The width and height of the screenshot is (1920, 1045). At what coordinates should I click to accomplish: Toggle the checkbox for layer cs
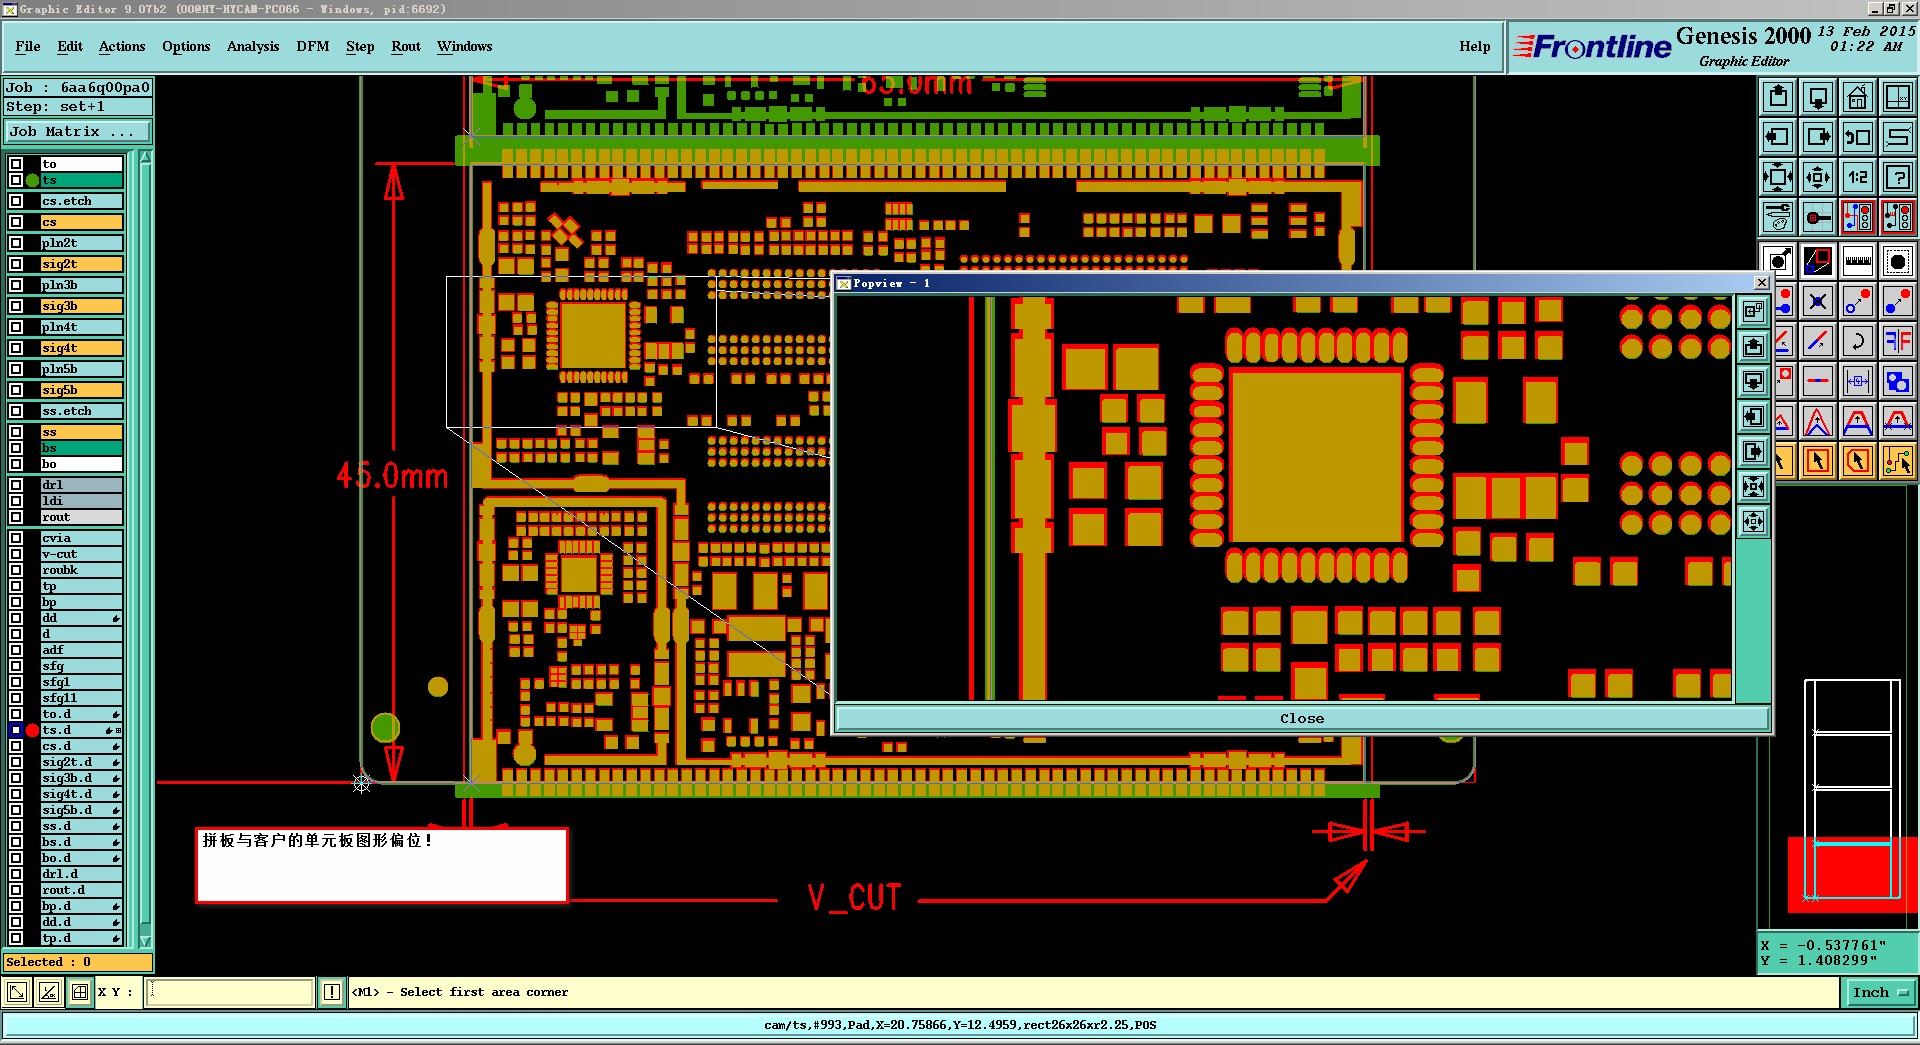tap(16, 222)
